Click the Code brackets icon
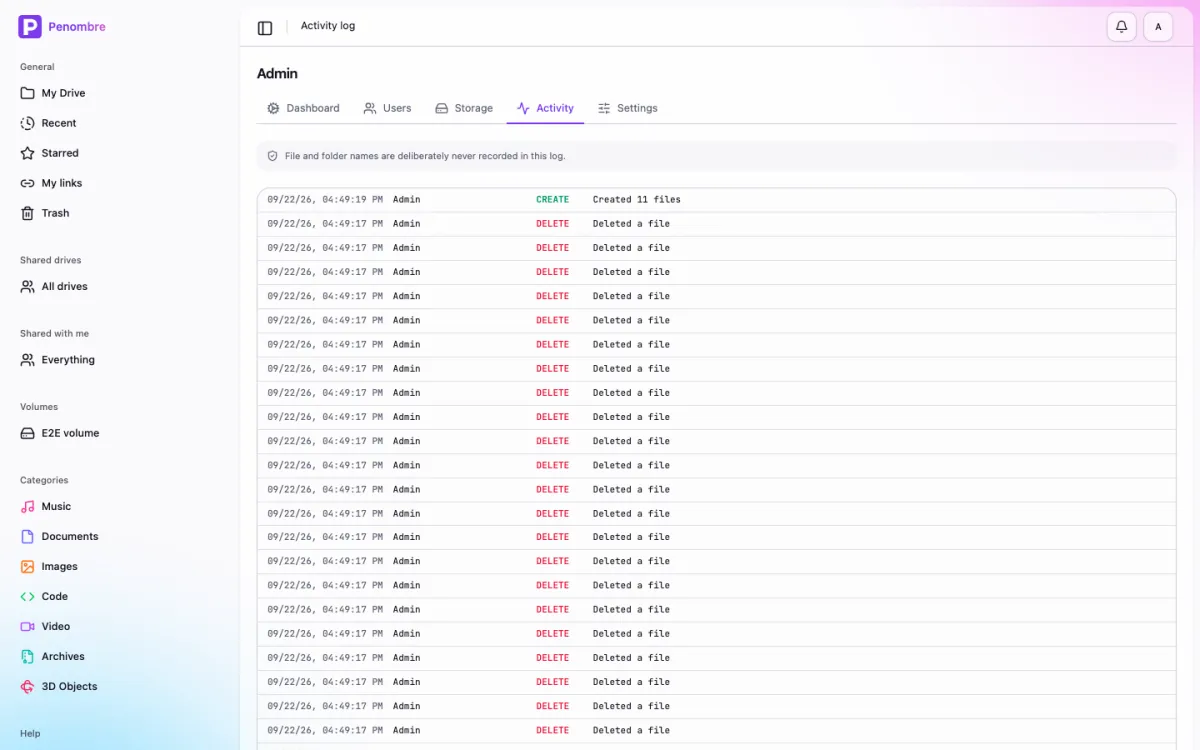The image size is (1200, 750). click(x=28, y=597)
